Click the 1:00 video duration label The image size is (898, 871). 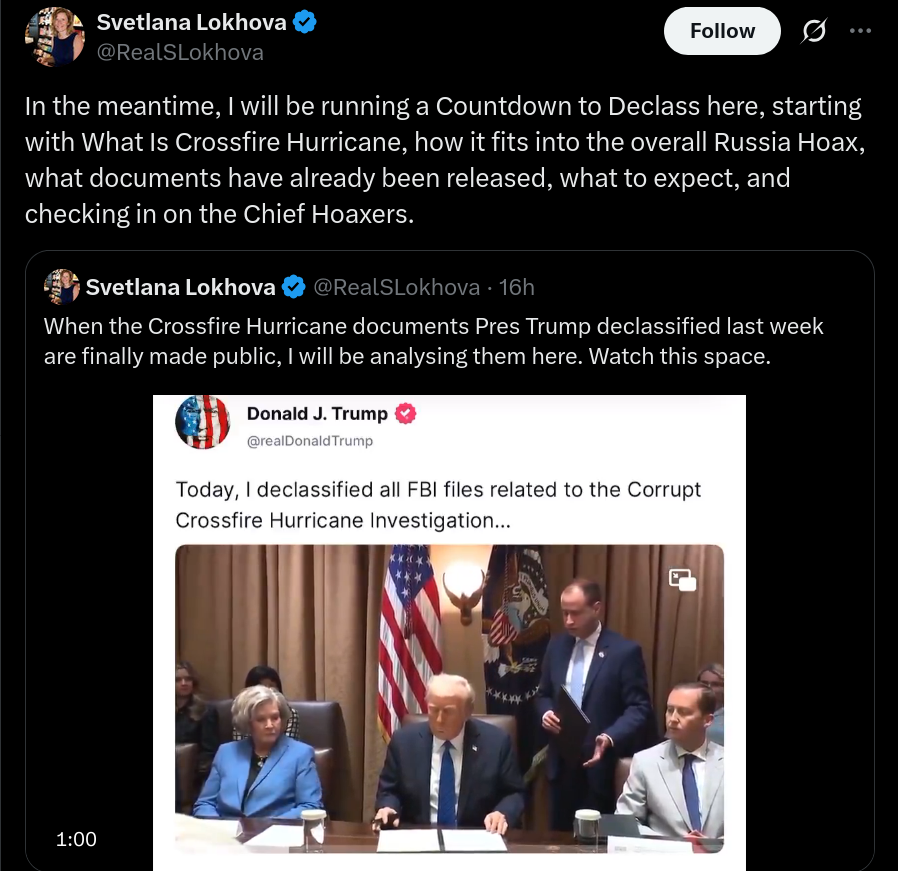tap(76, 839)
